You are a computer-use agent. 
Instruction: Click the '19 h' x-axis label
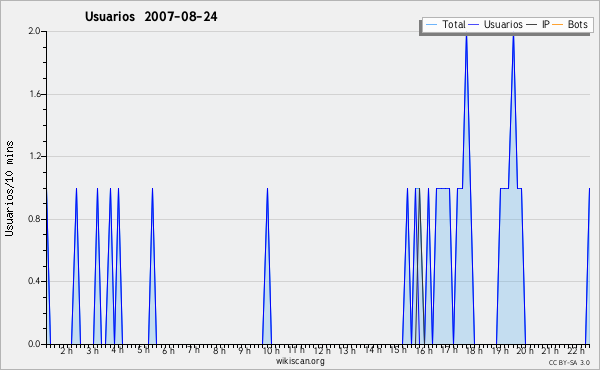tap(500, 350)
